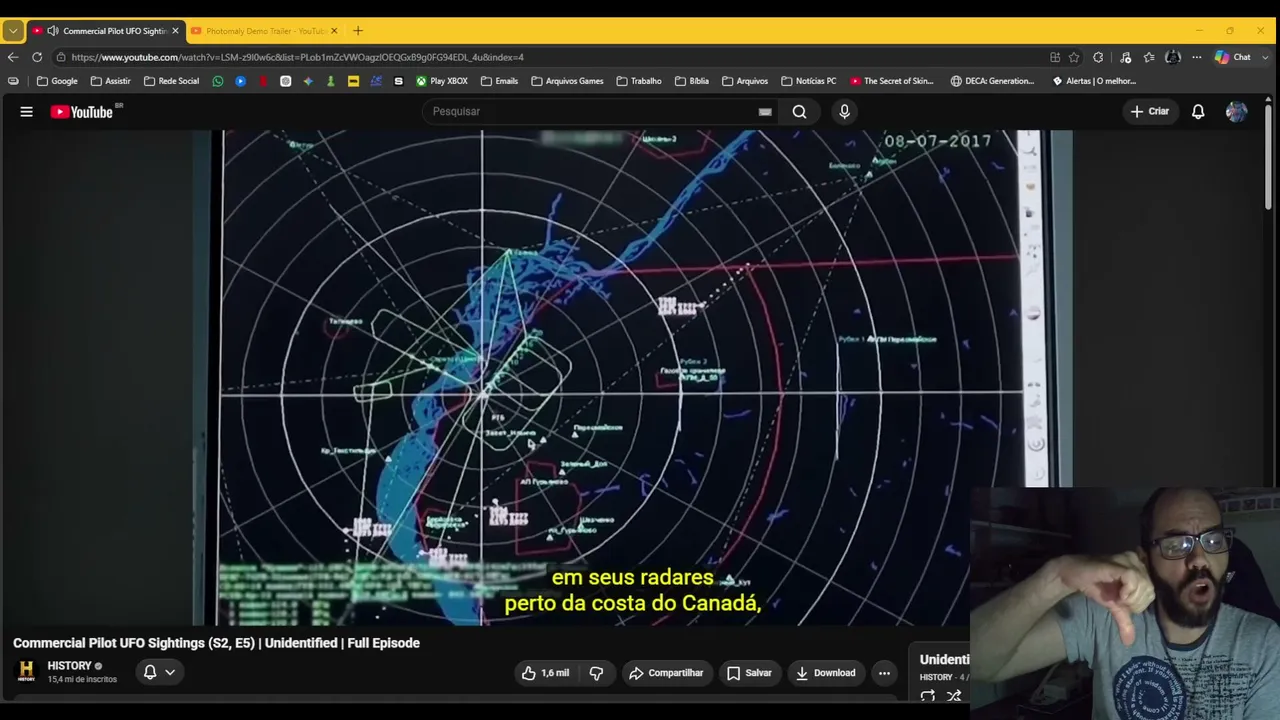Open the Trabalho bookmarks folder
Screen dimensions: 1280x720
pyautogui.click(x=638, y=81)
